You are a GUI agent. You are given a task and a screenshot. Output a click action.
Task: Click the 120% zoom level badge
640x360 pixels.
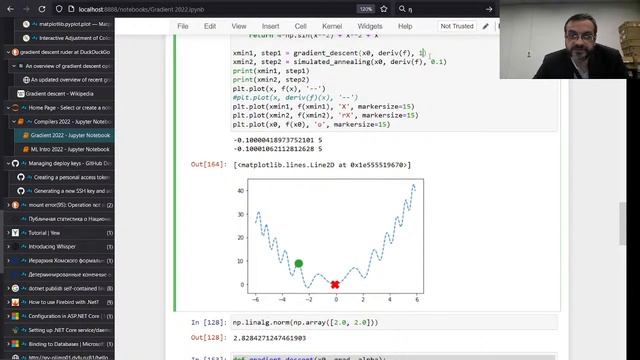point(365,9)
